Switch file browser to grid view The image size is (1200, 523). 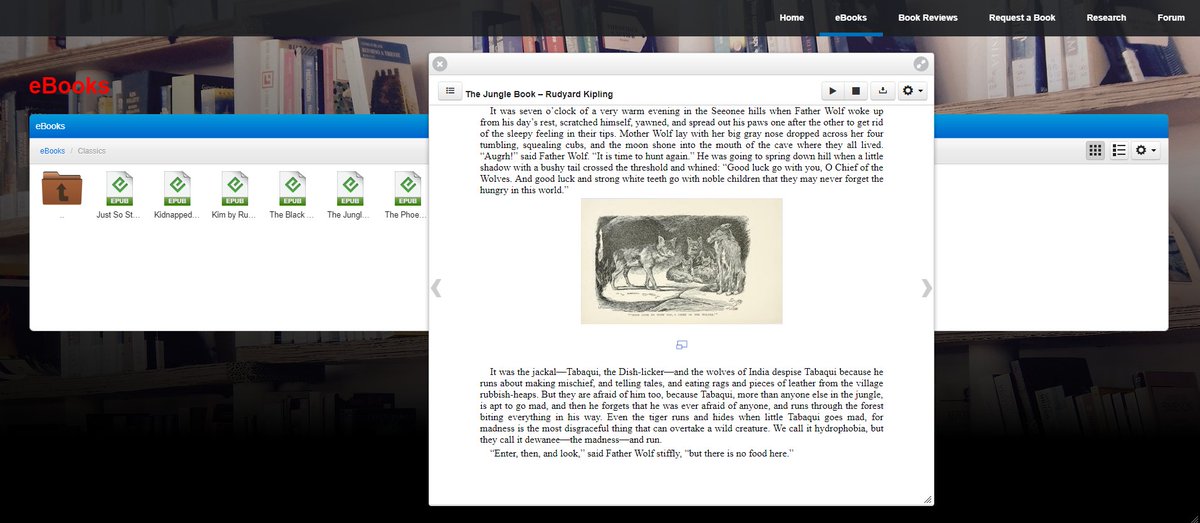(1095, 150)
